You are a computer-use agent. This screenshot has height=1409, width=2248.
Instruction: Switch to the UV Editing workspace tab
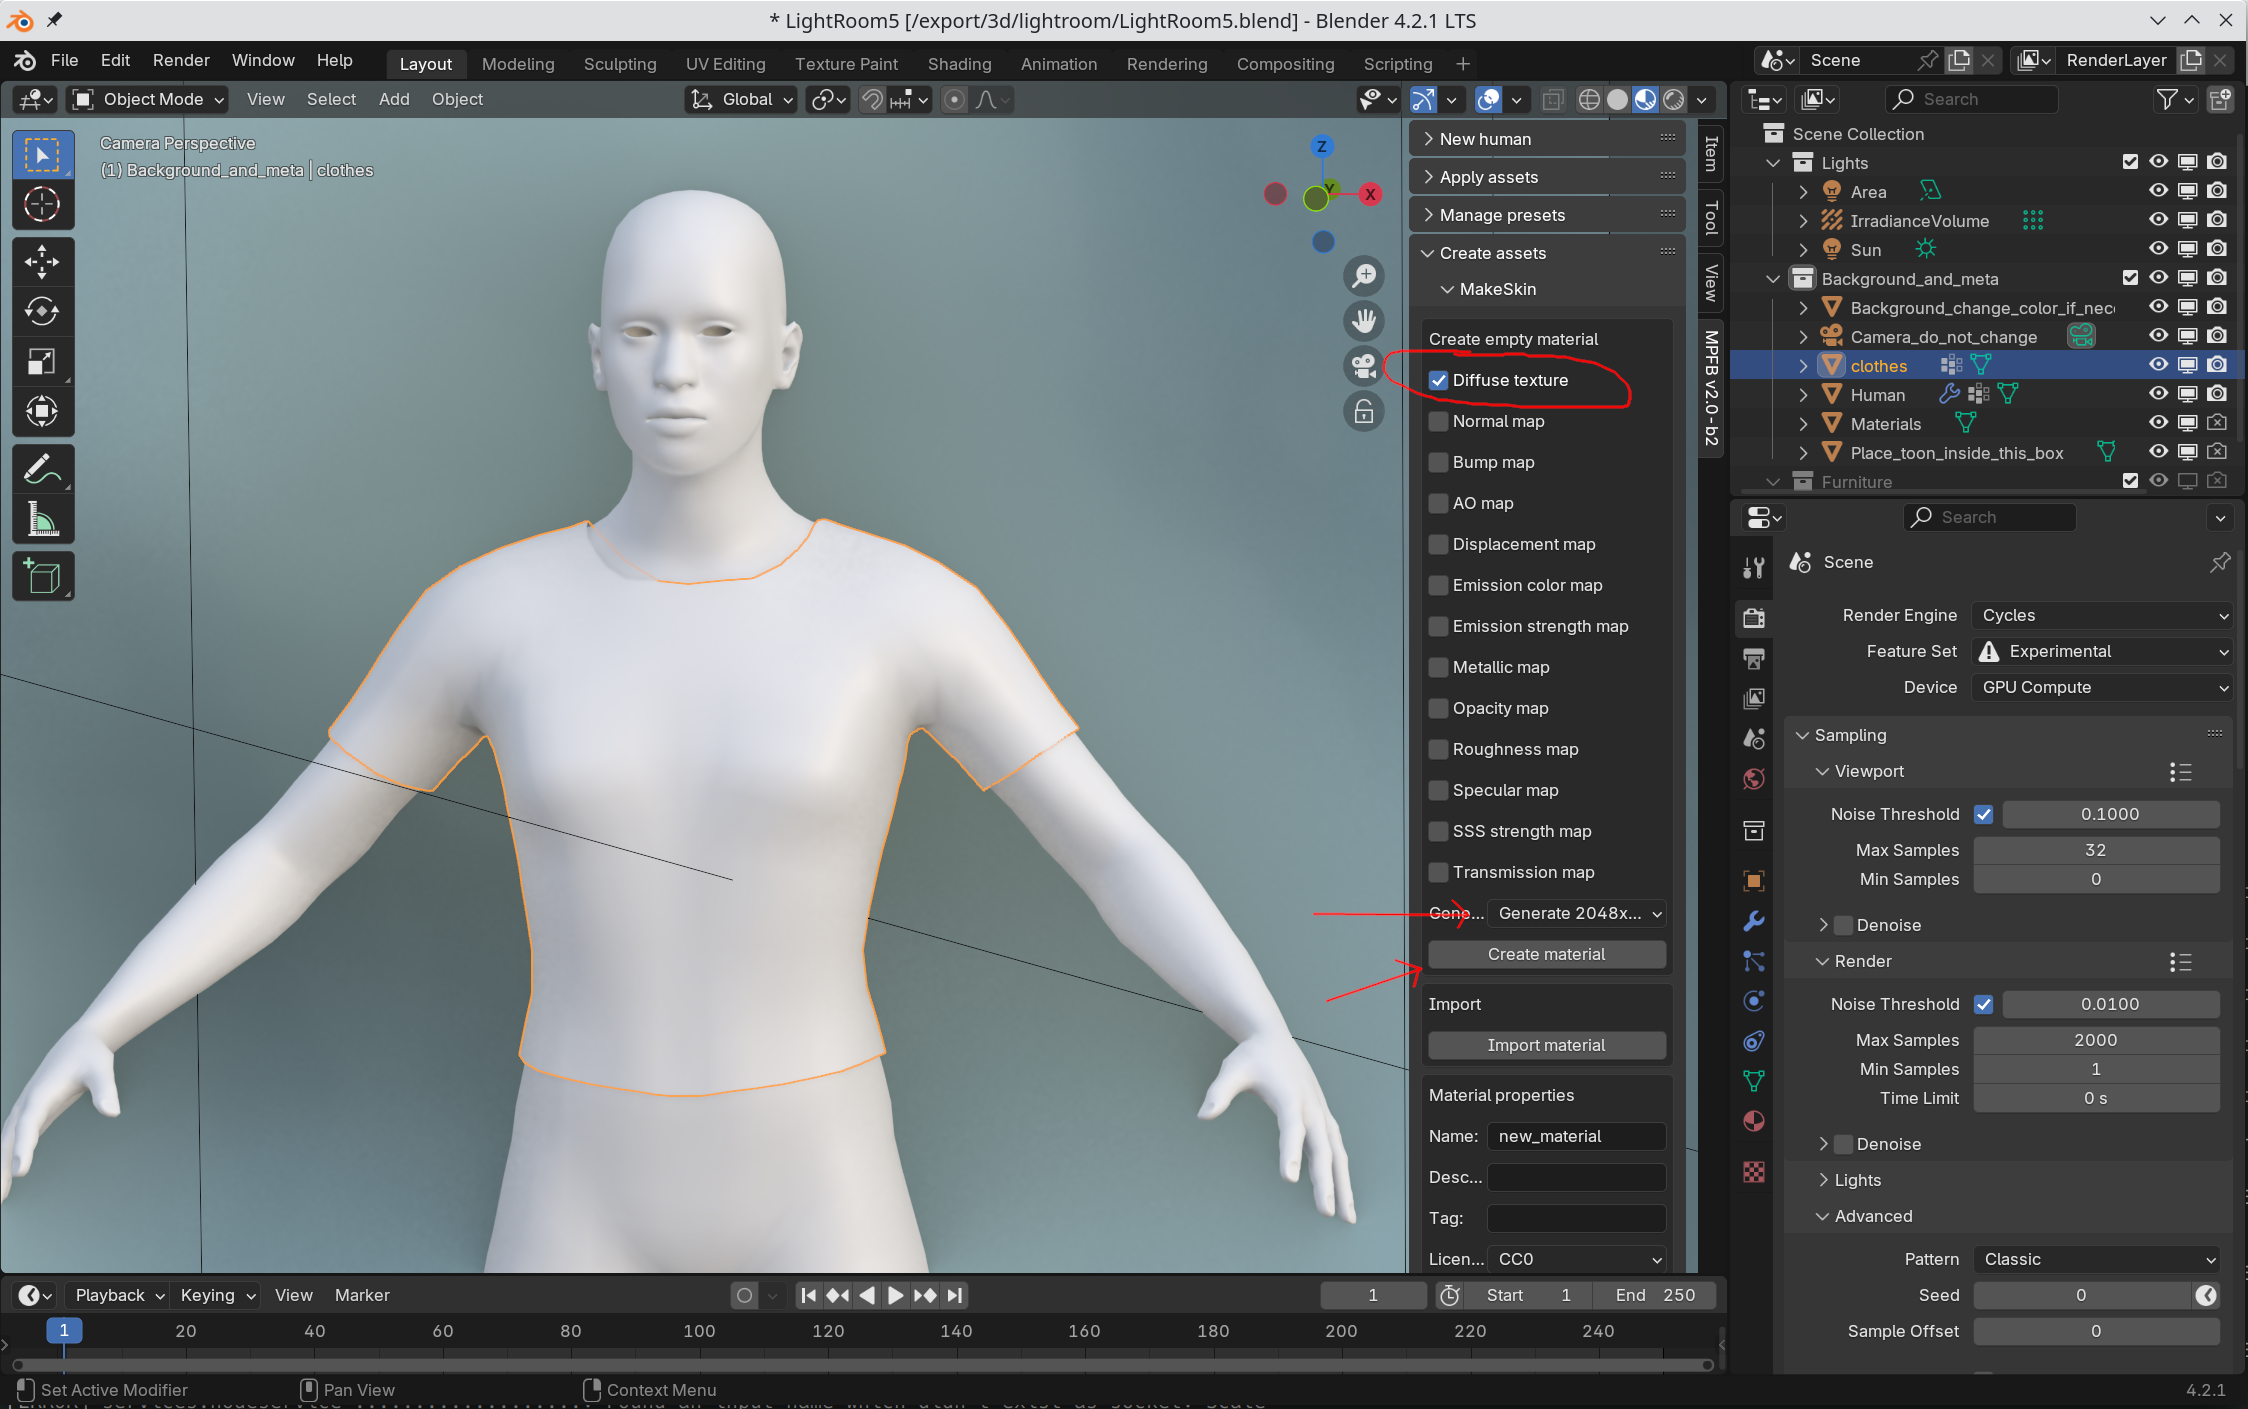725,64
